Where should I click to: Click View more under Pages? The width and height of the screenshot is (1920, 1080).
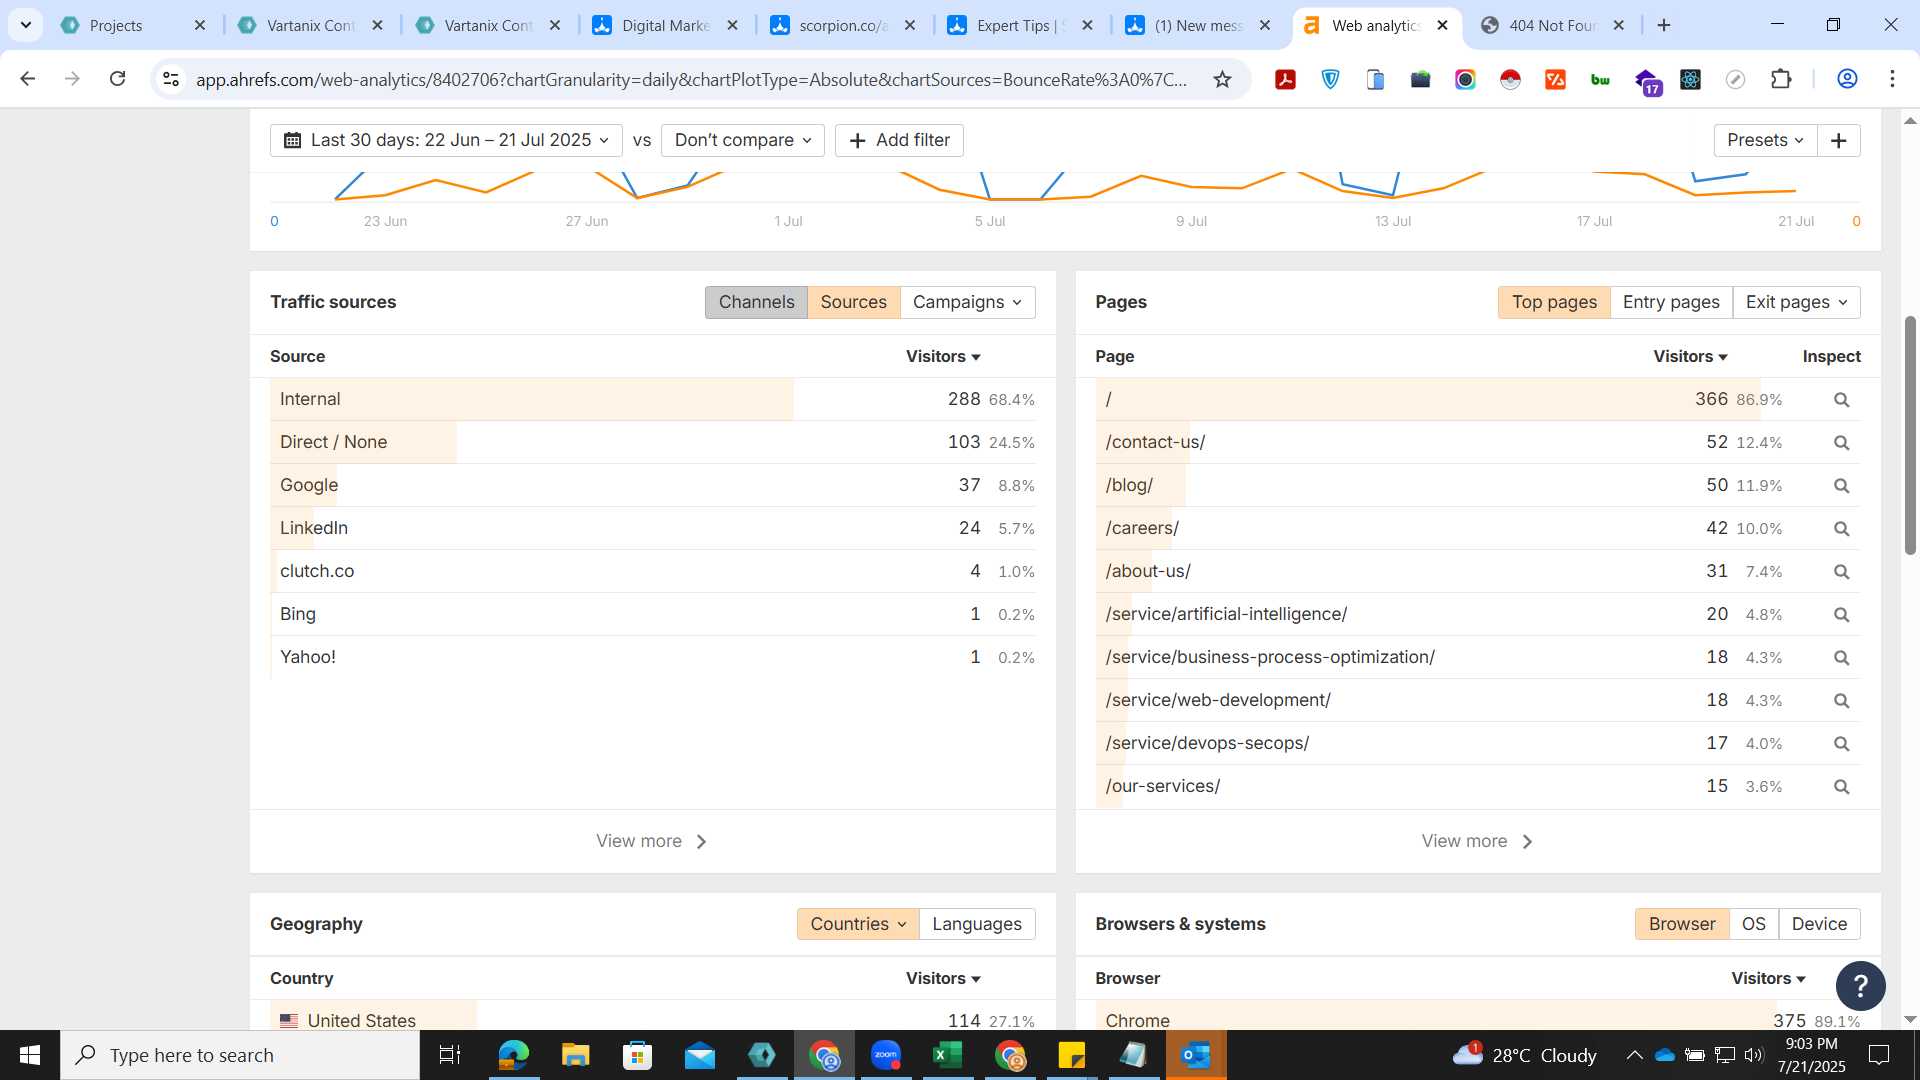point(1477,842)
